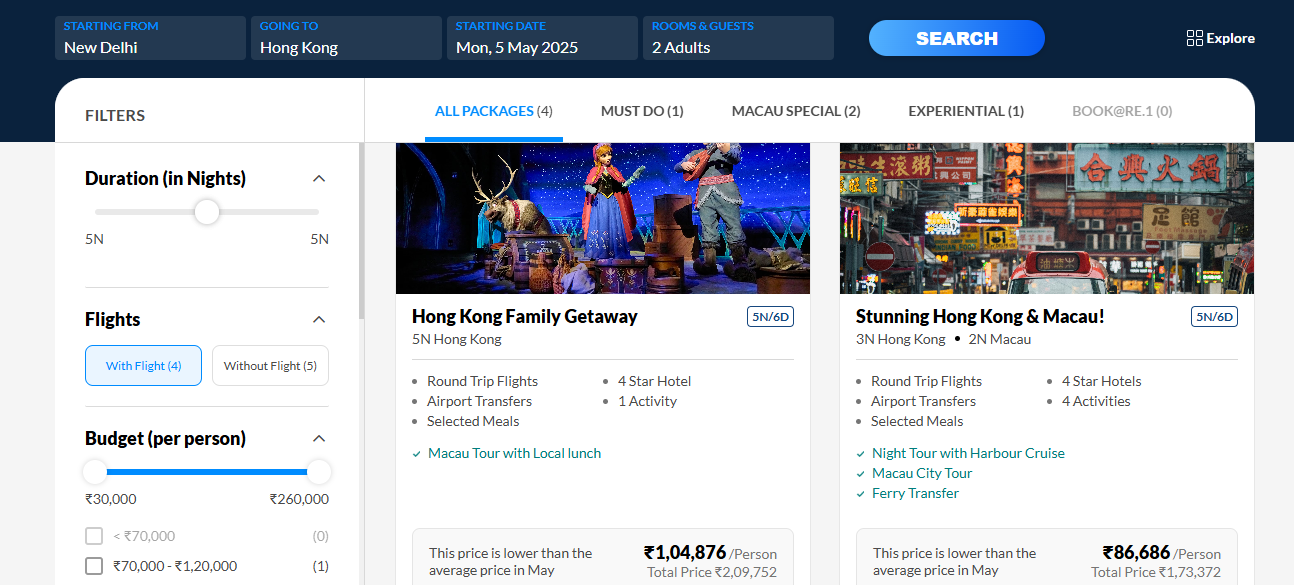Collapse the Flights filter section
1294x585 pixels.
pos(319,320)
